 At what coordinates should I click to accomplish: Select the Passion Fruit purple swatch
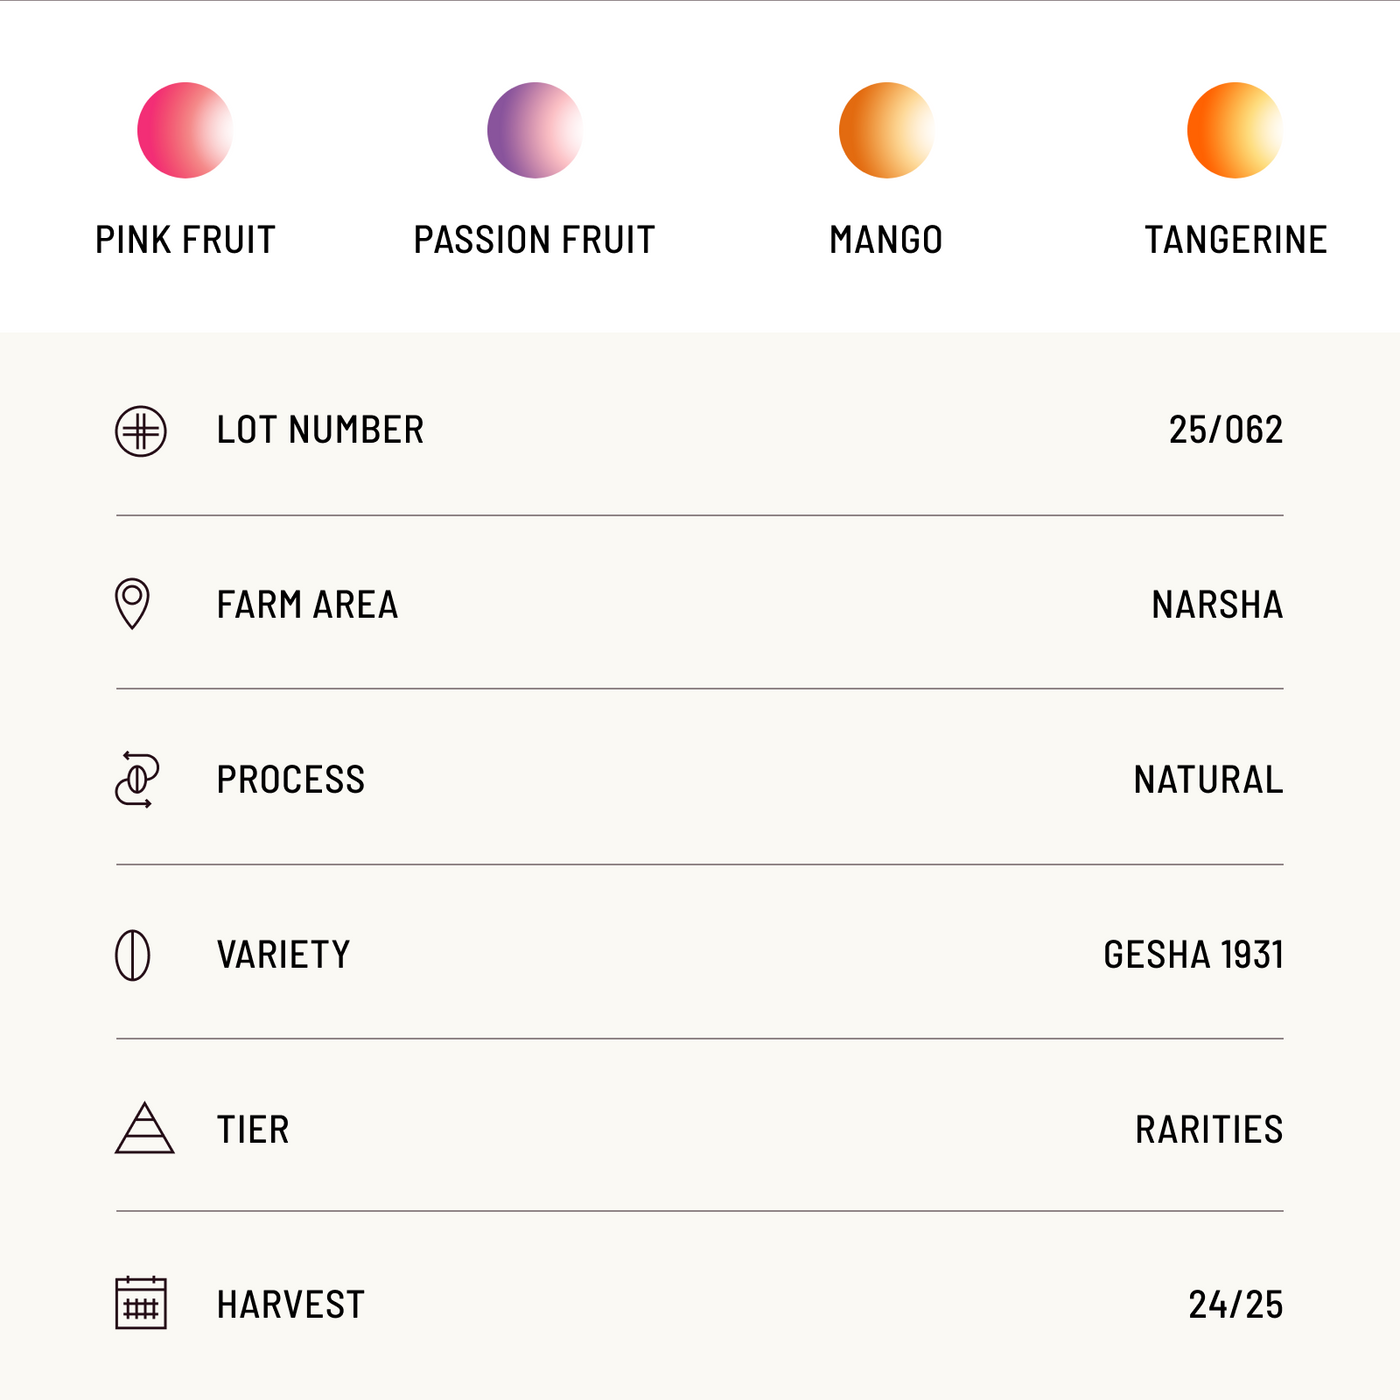pos(535,130)
